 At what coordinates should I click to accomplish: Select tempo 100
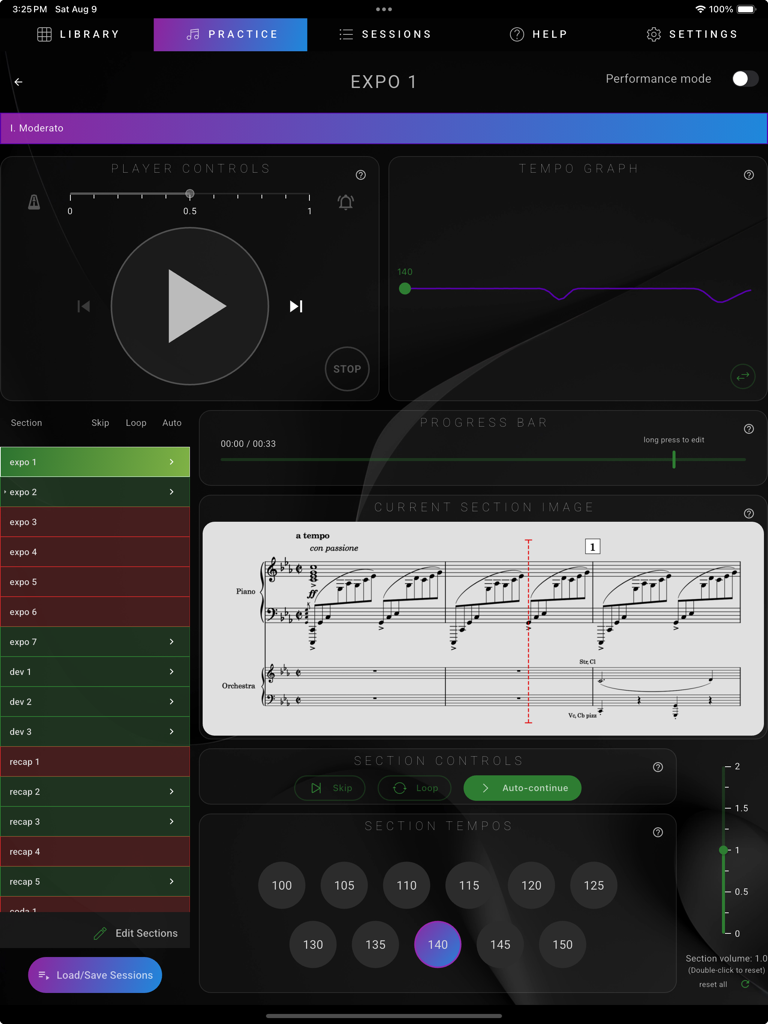click(281, 886)
